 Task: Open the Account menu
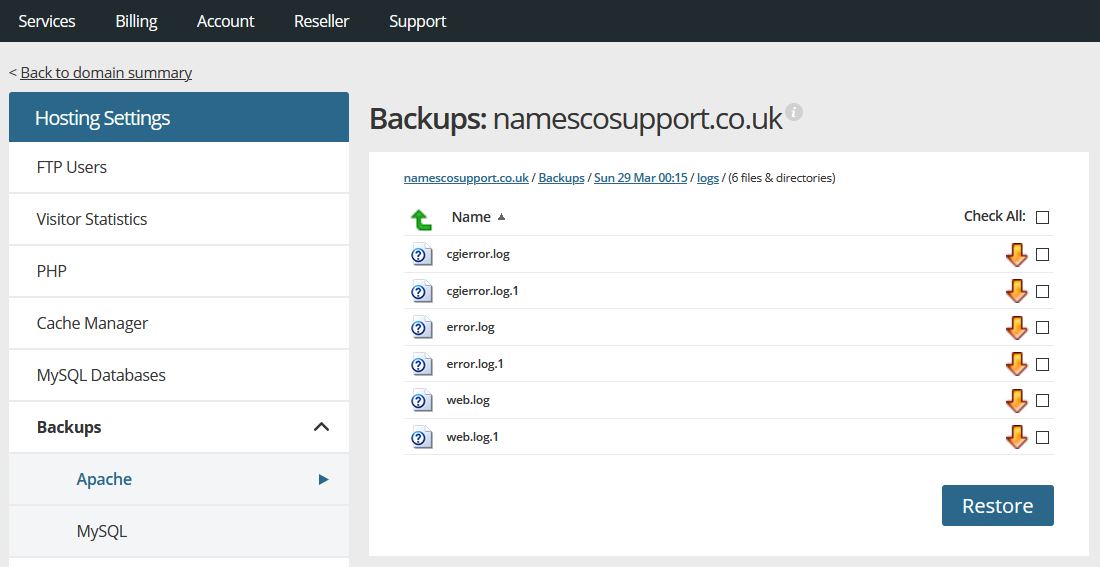(x=225, y=21)
